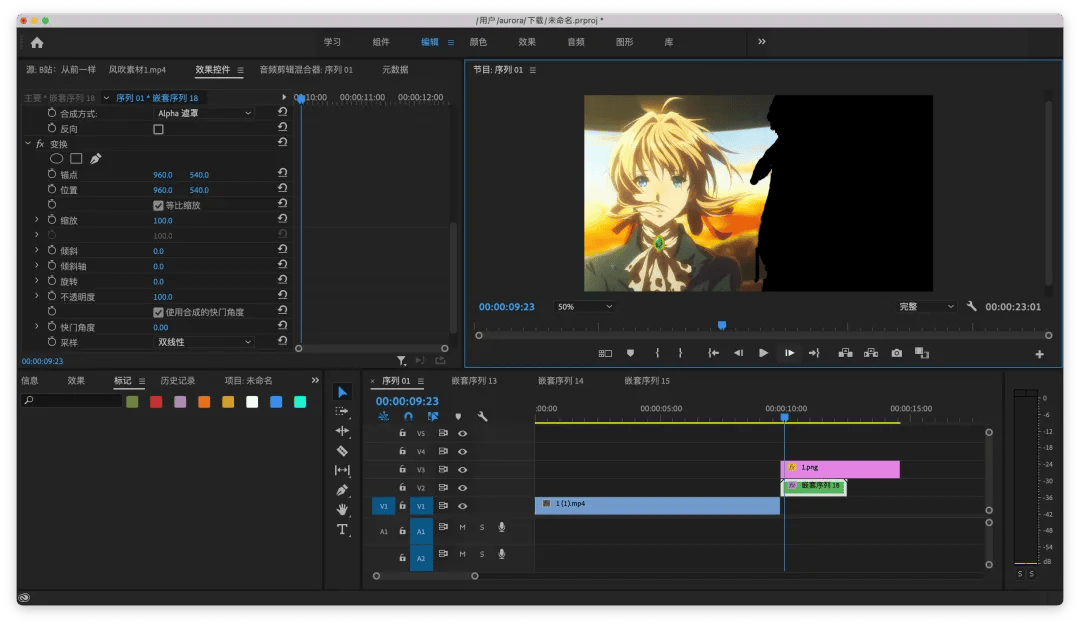The image size is (1080, 625).
Task: Reset the 锚点 parameter
Action: [282, 173]
